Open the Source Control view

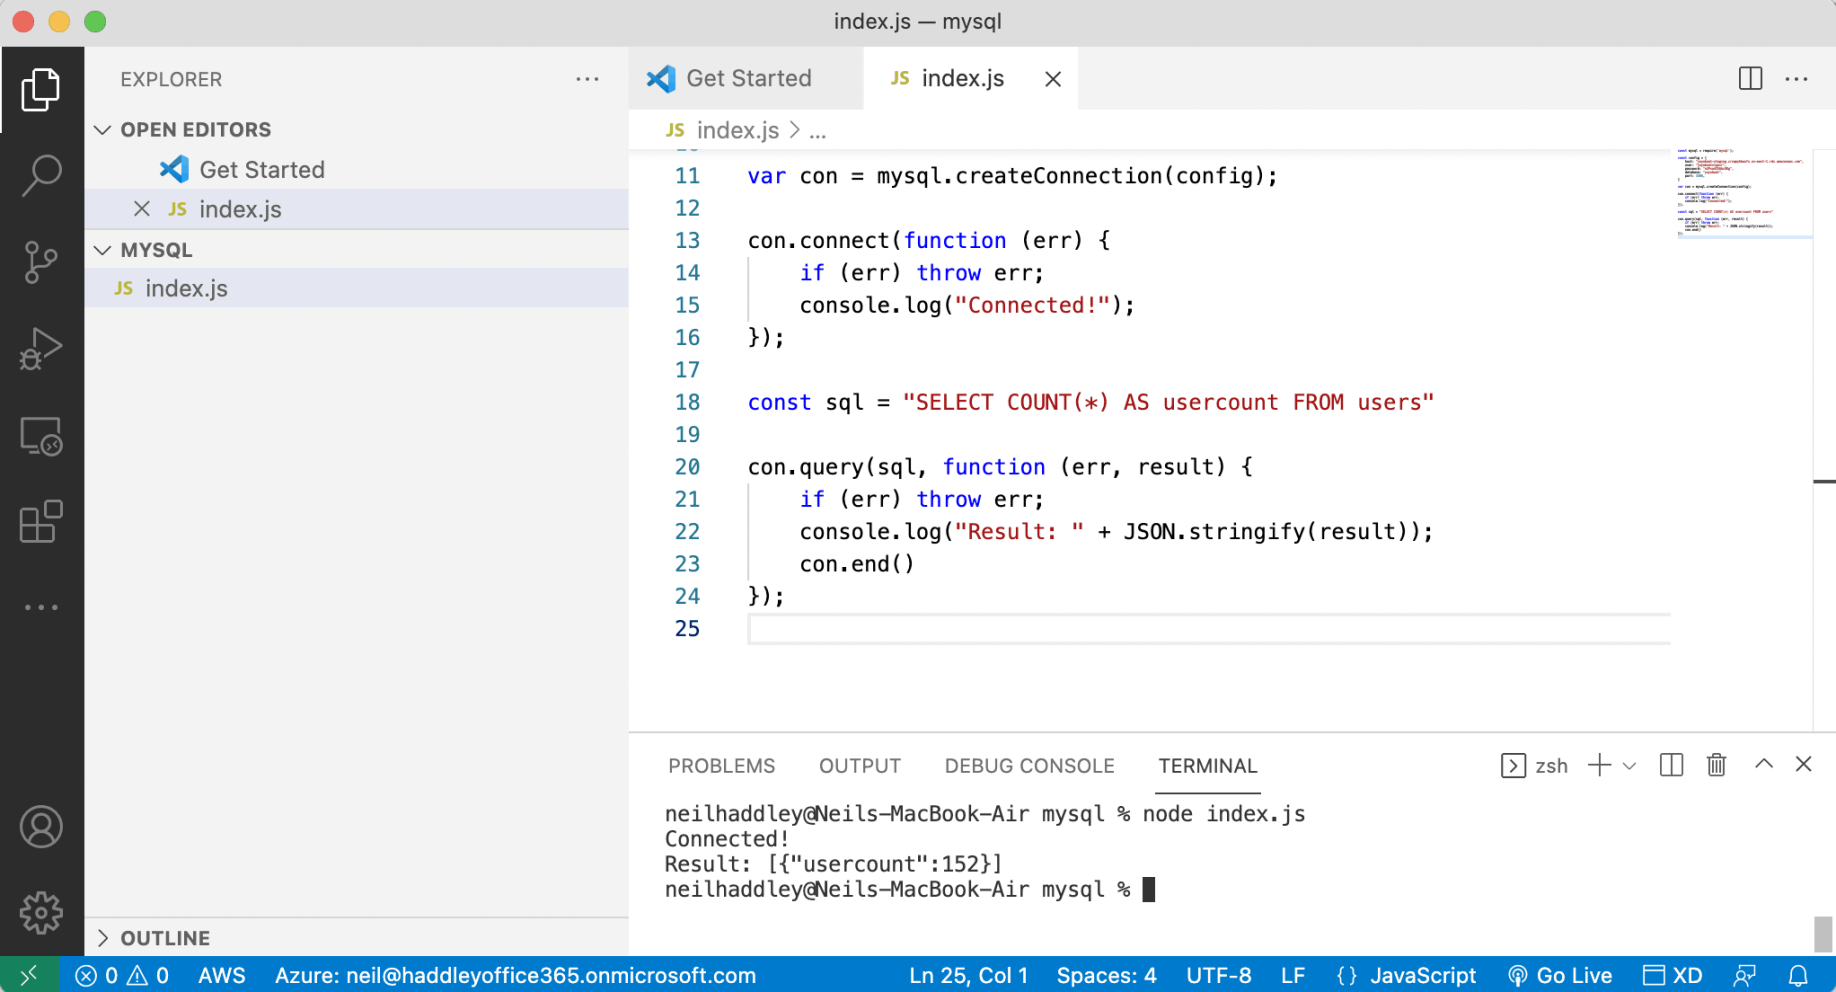coord(41,262)
